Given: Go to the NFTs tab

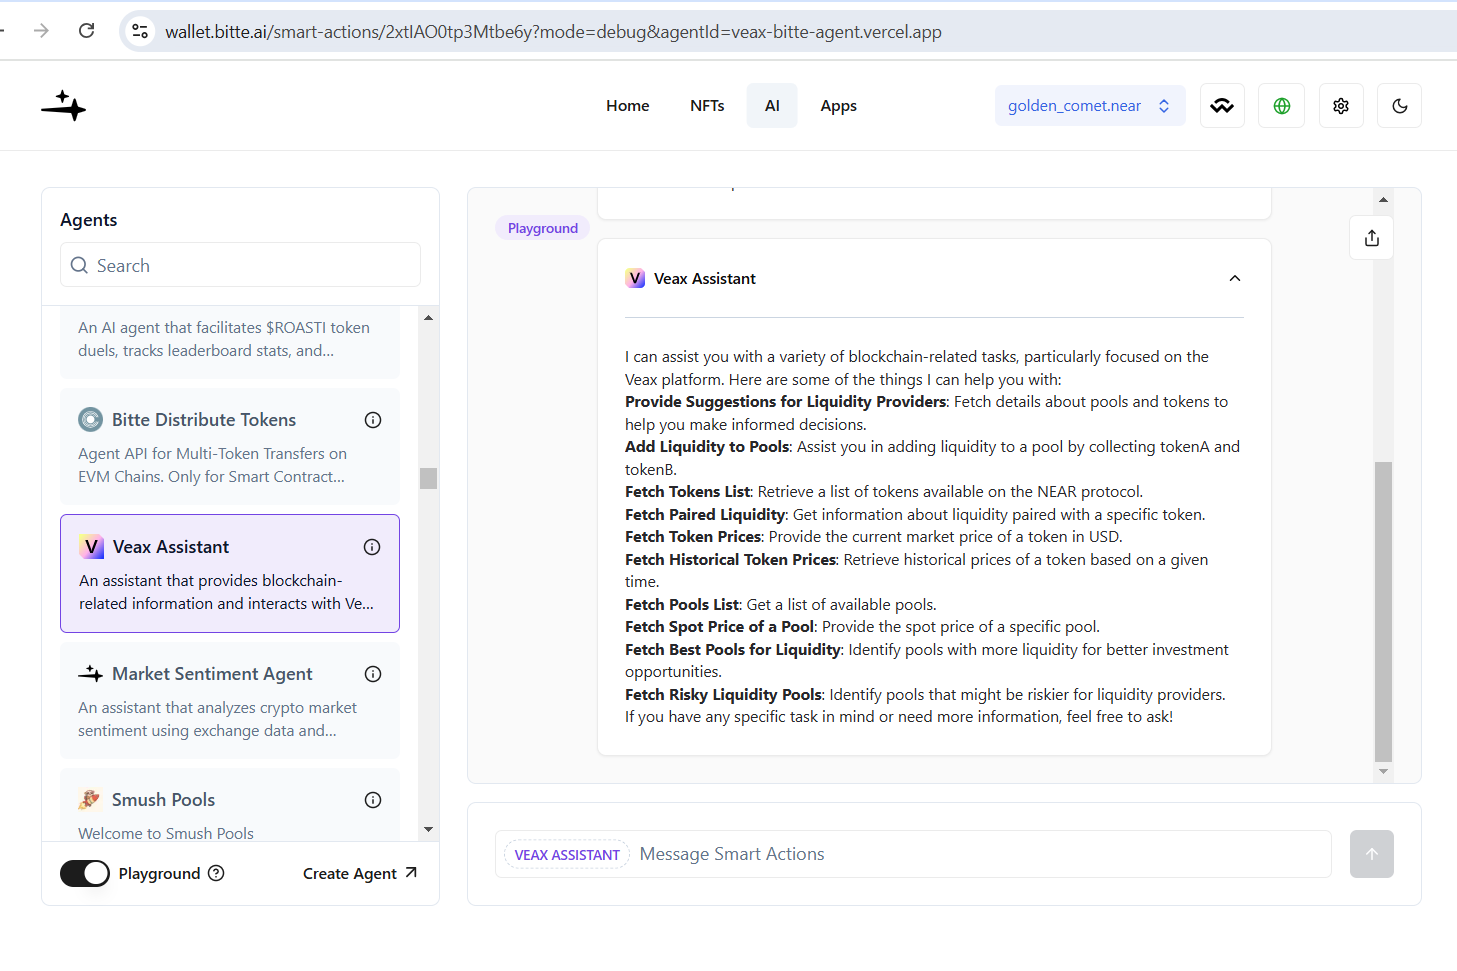Looking at the screenshot, I should click(707, 106).
